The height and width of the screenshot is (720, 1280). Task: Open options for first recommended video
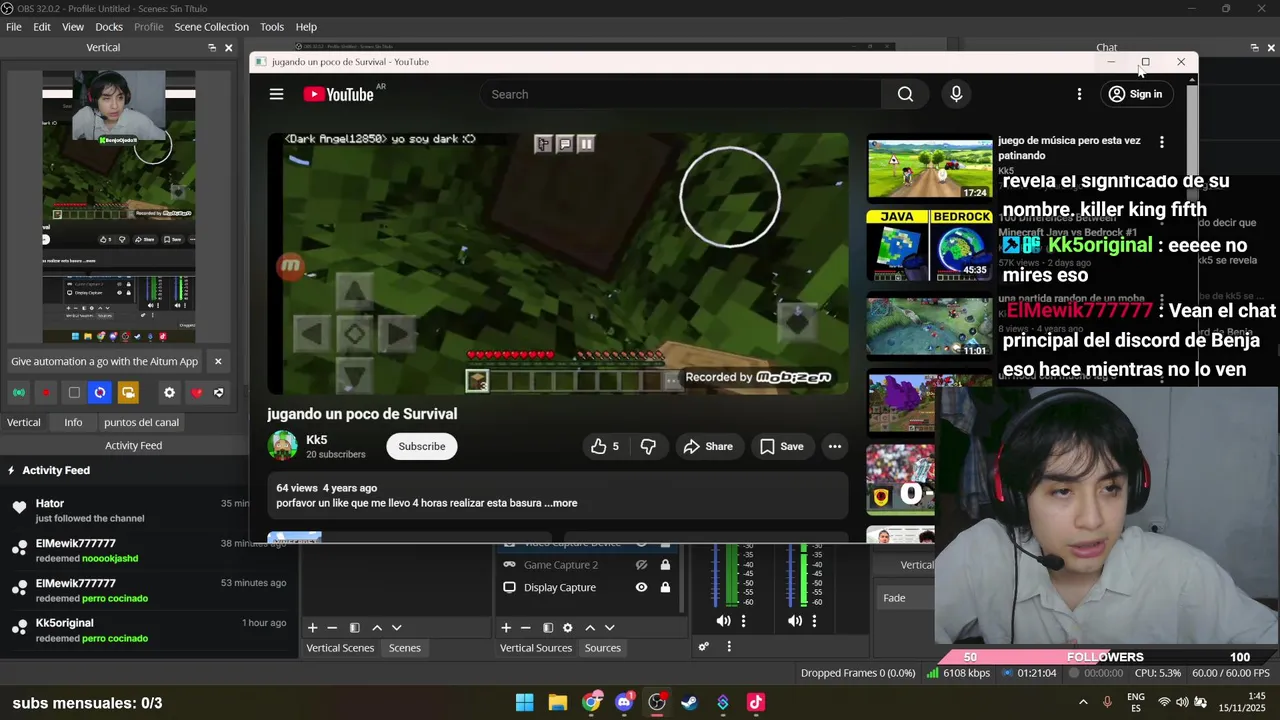[x=1161, y=142]
